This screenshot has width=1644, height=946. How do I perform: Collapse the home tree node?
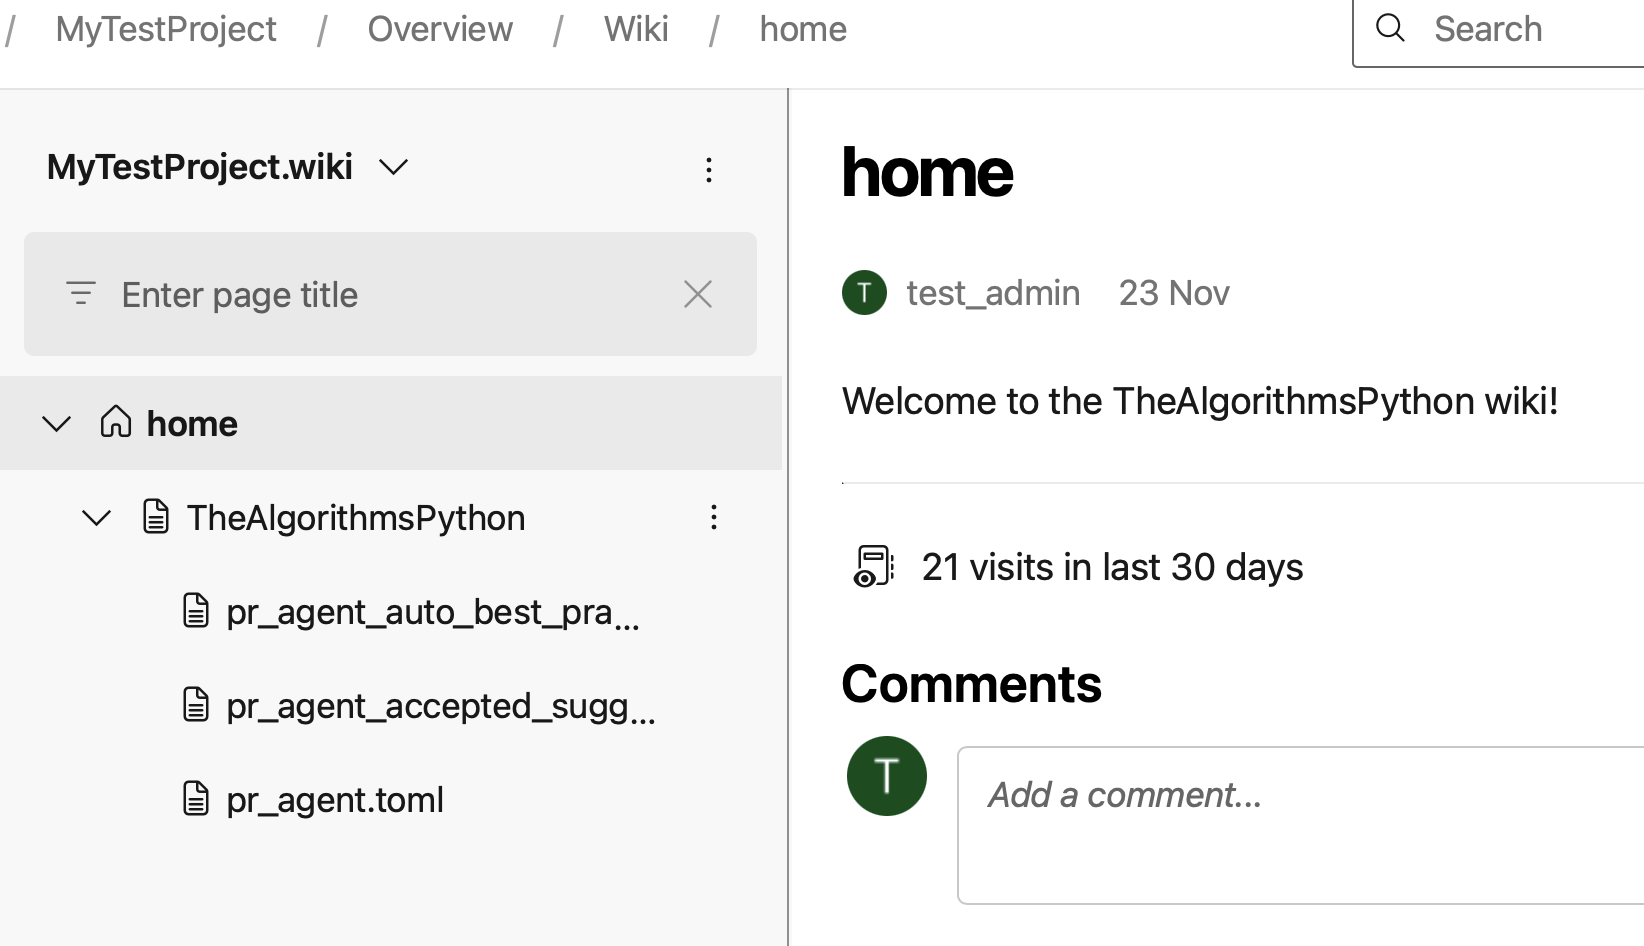tap(57, 424)
